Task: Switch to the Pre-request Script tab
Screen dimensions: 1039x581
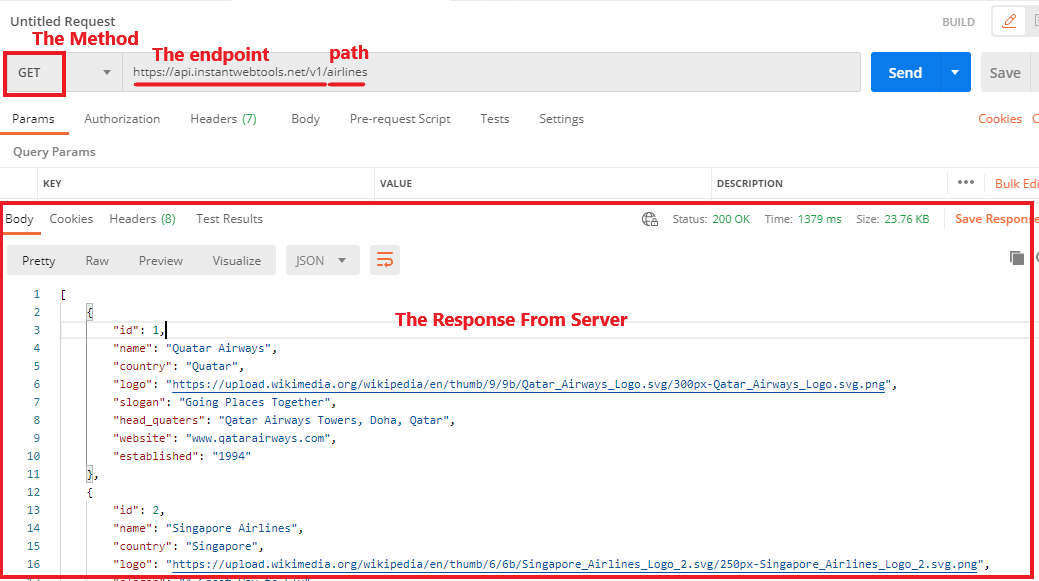Action: point(400,119)
